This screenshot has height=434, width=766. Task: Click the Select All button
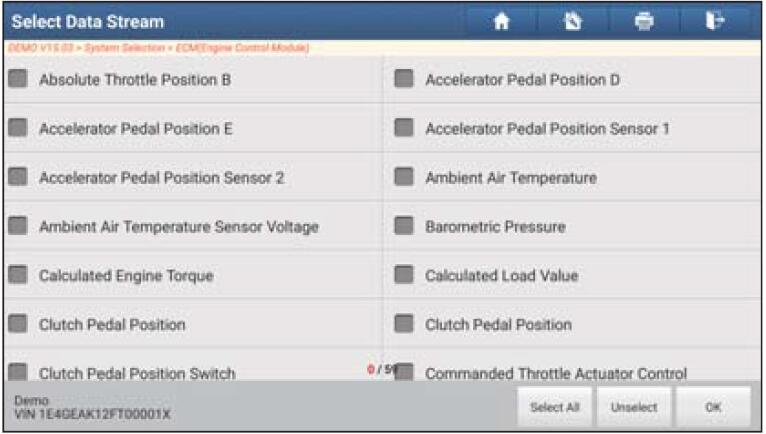(555, 407)
